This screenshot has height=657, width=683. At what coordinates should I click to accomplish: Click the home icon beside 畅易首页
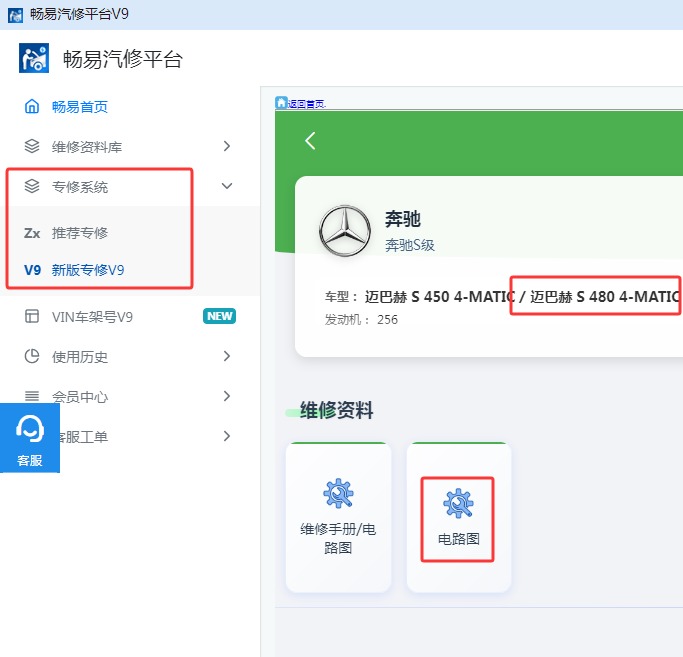[32, 106]
